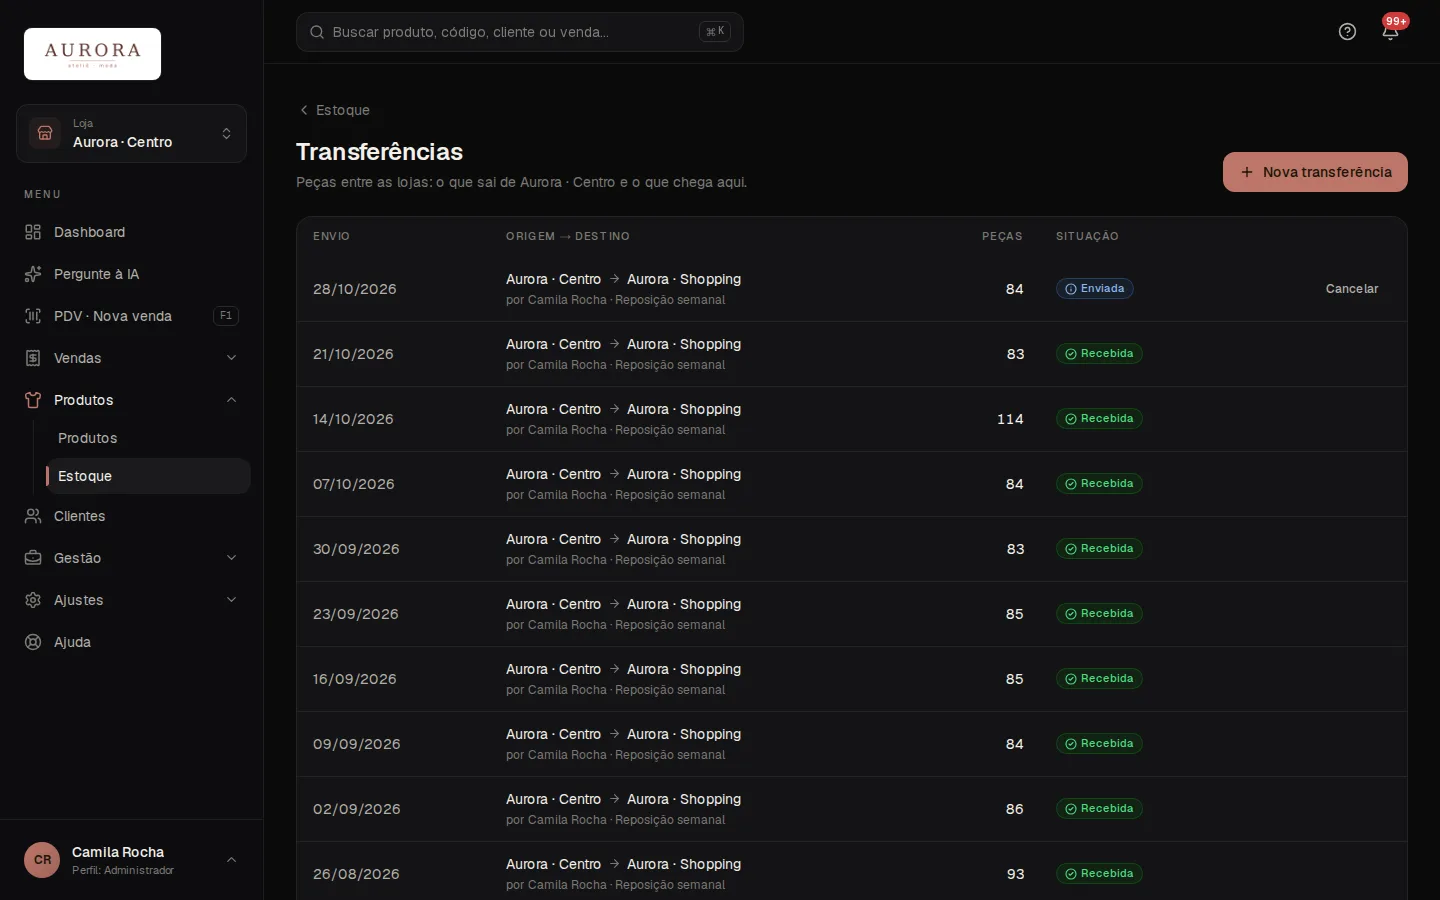
Task: Click the Enviada status badge
Action: coord(1095,289)
